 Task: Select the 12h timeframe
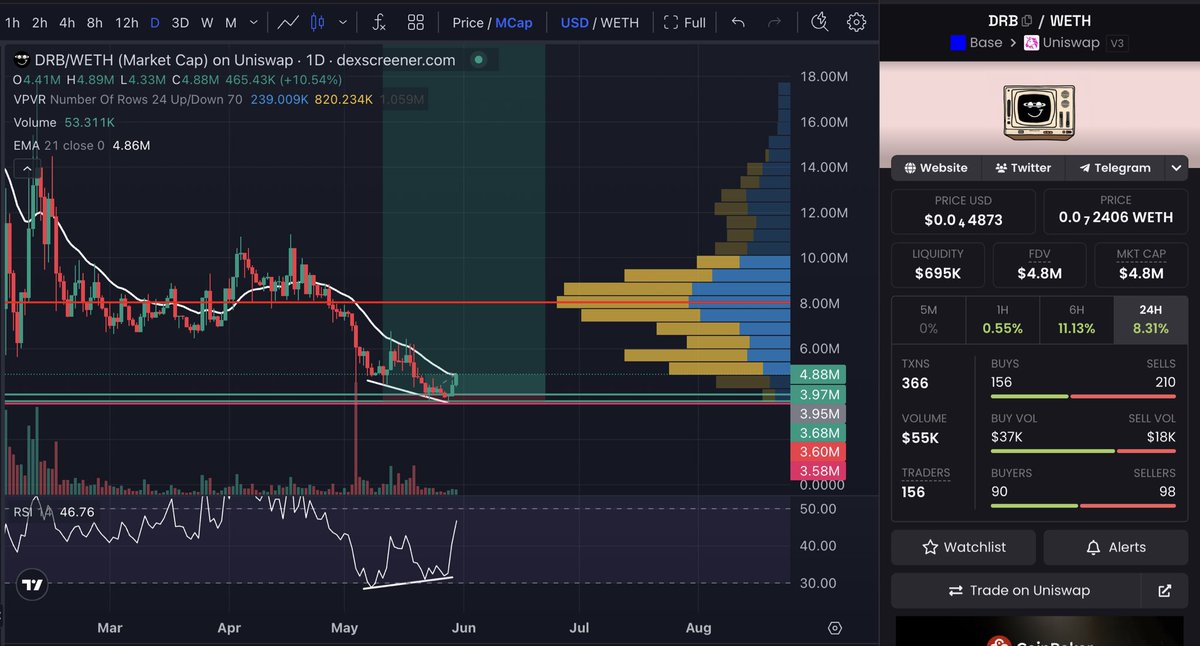tap(127, 22)
